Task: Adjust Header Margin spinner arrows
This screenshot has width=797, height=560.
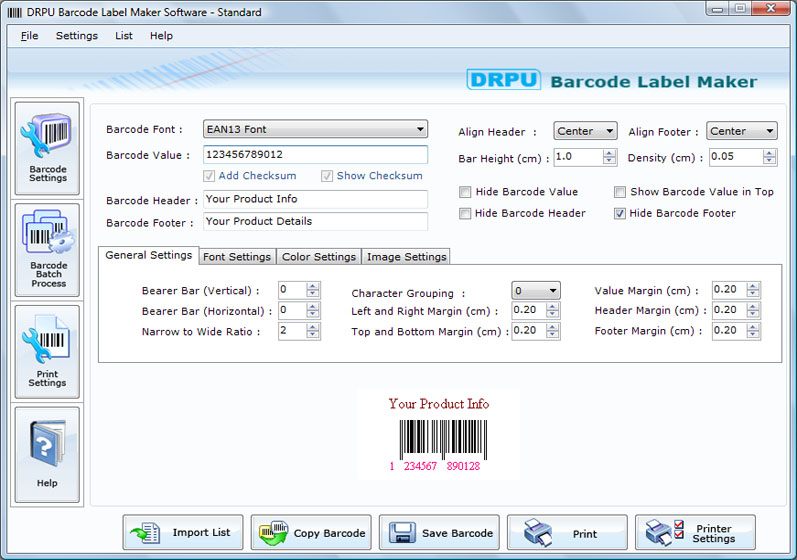Action: click(x=753, y=310)
